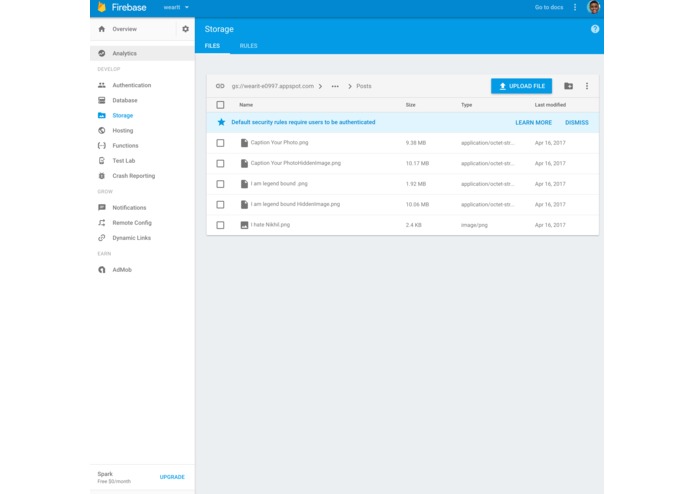The image size is (695, 494).
Task: Open the project selector dropdown arrow
Action: [187, 7]
